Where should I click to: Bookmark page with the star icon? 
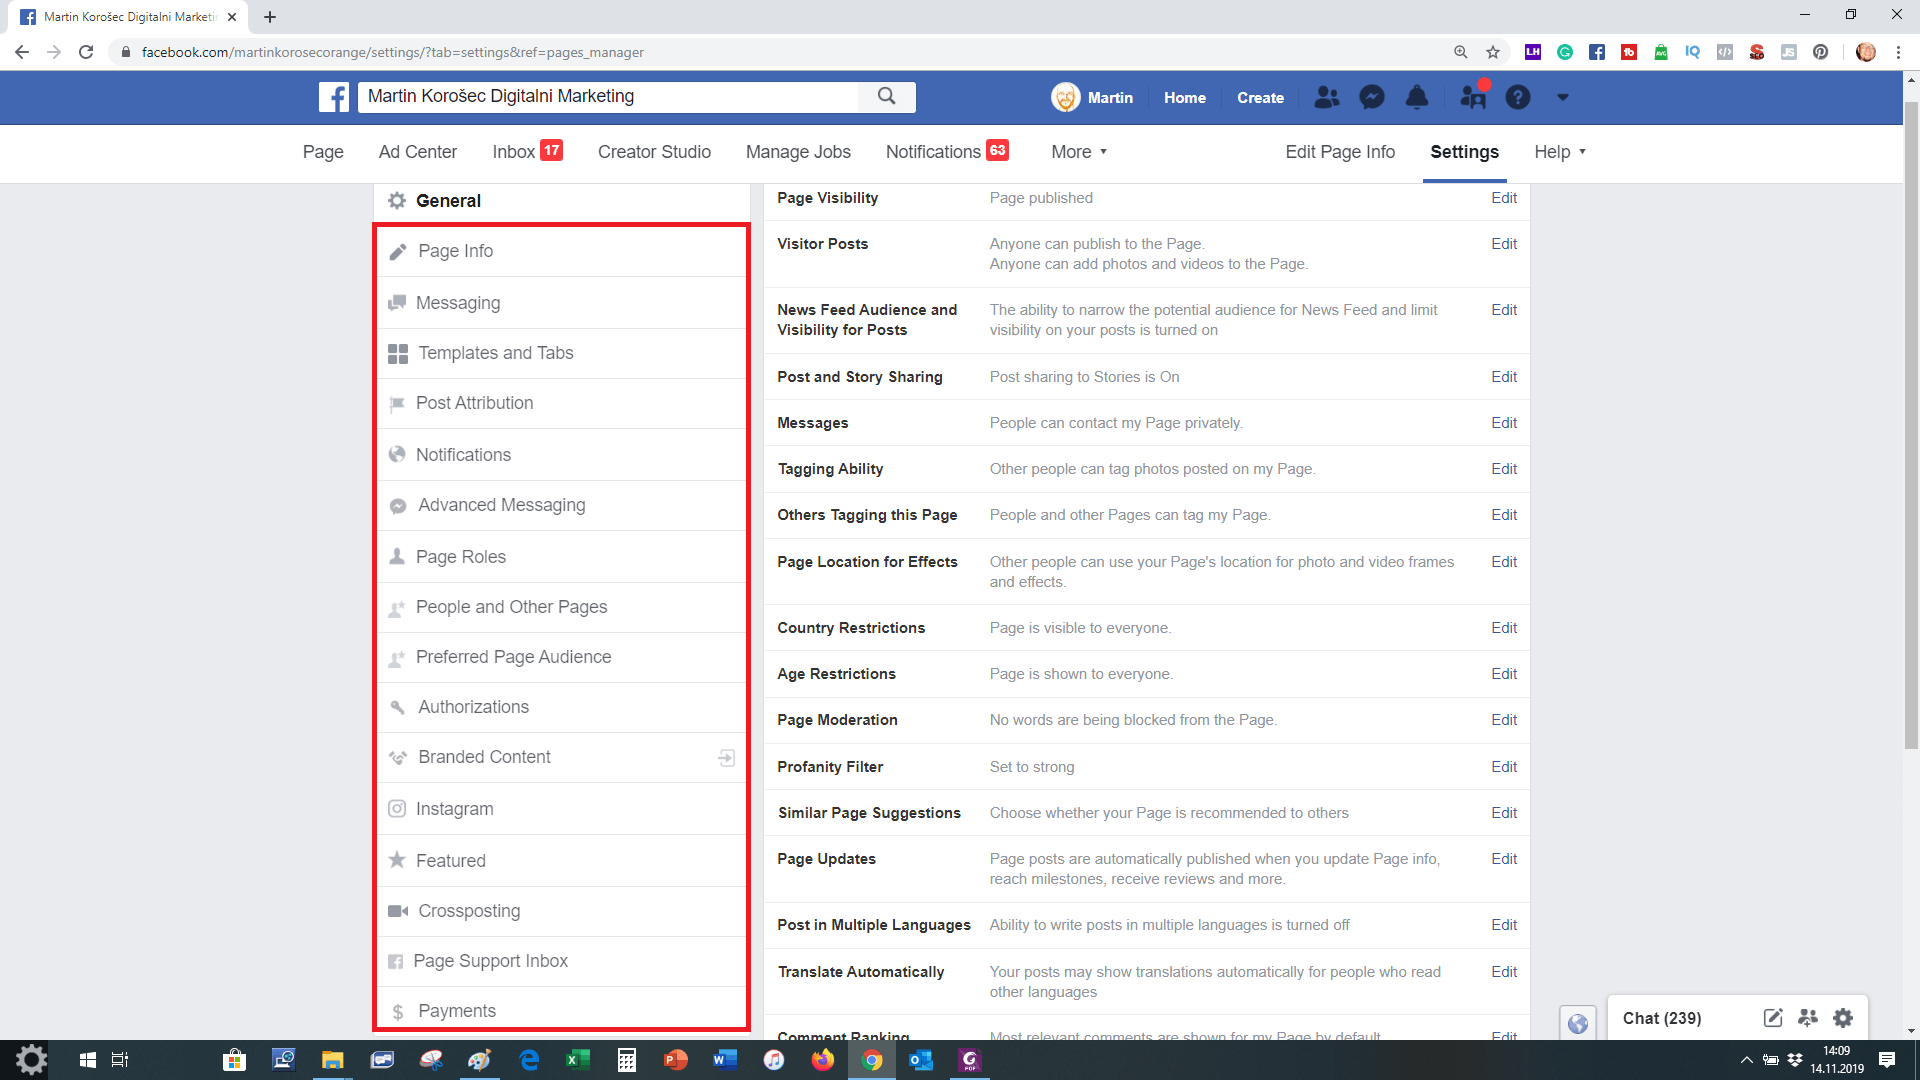[x=1493, y=52]
